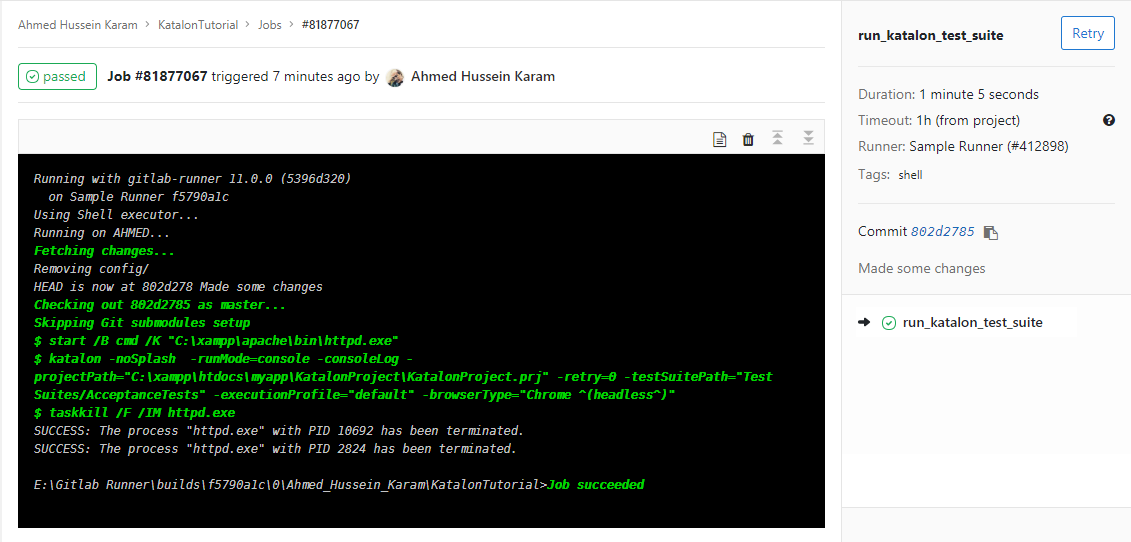
Task: Click the green passed check icon beside job list entry
Action: point(889,323)
